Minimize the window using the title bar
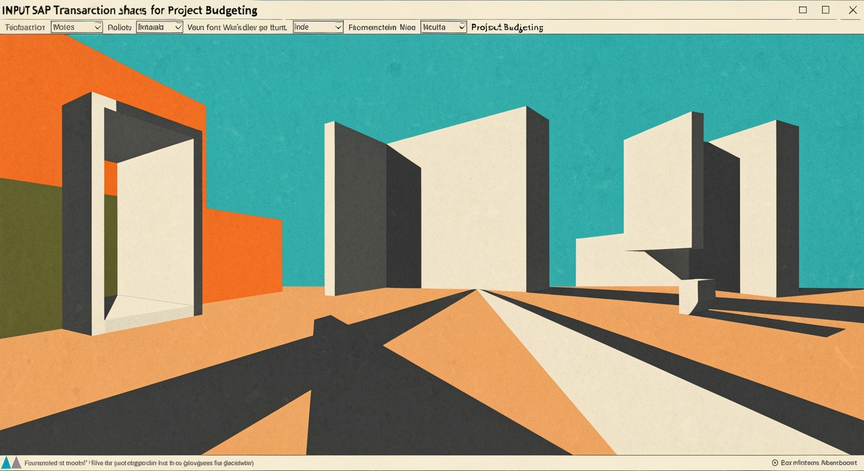Screen dimensions: 864x471 (x=803, y=10)
